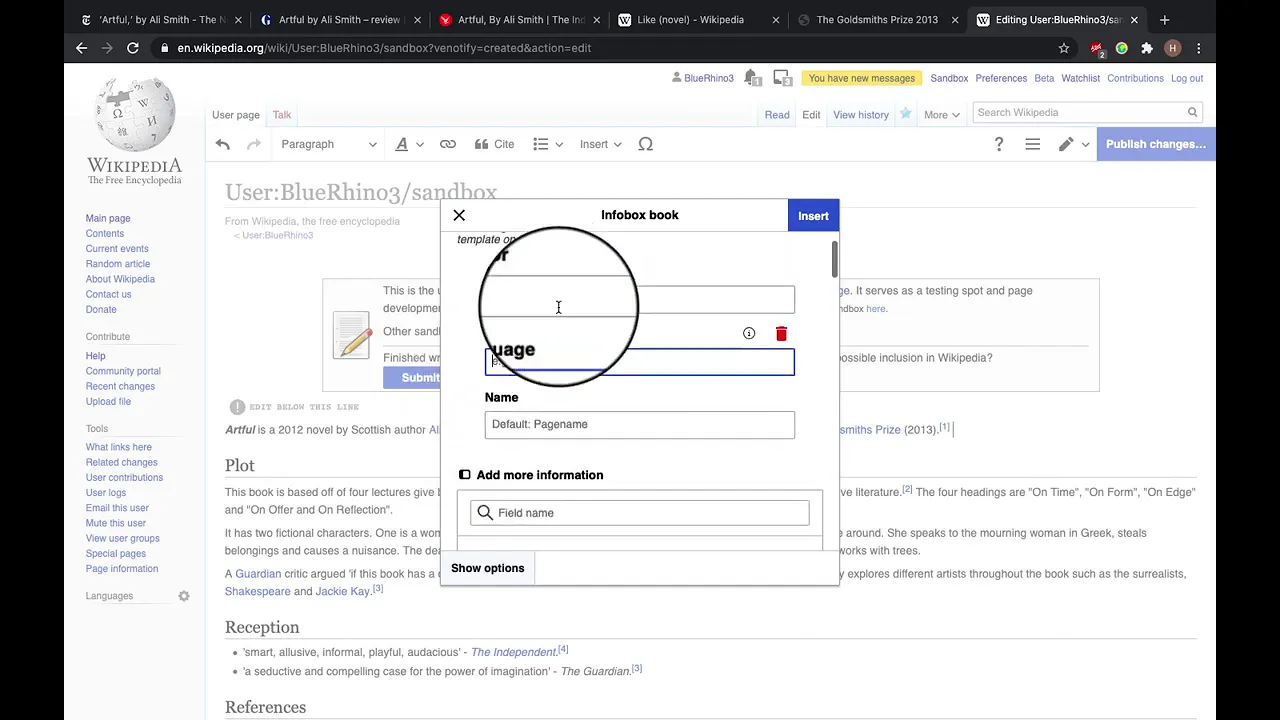Open special character omega tool

(x=646, y=144)
